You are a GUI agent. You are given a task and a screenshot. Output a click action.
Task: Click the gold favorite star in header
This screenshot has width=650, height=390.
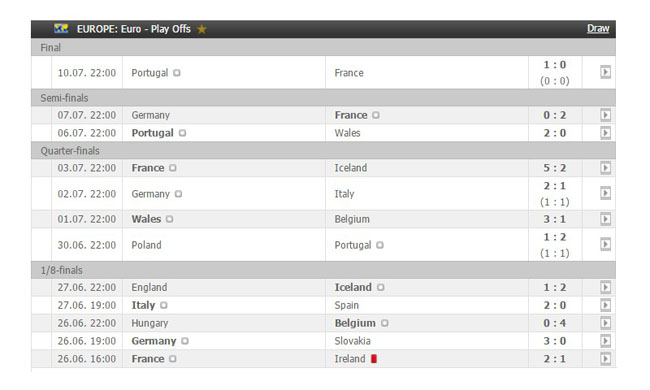201,29
